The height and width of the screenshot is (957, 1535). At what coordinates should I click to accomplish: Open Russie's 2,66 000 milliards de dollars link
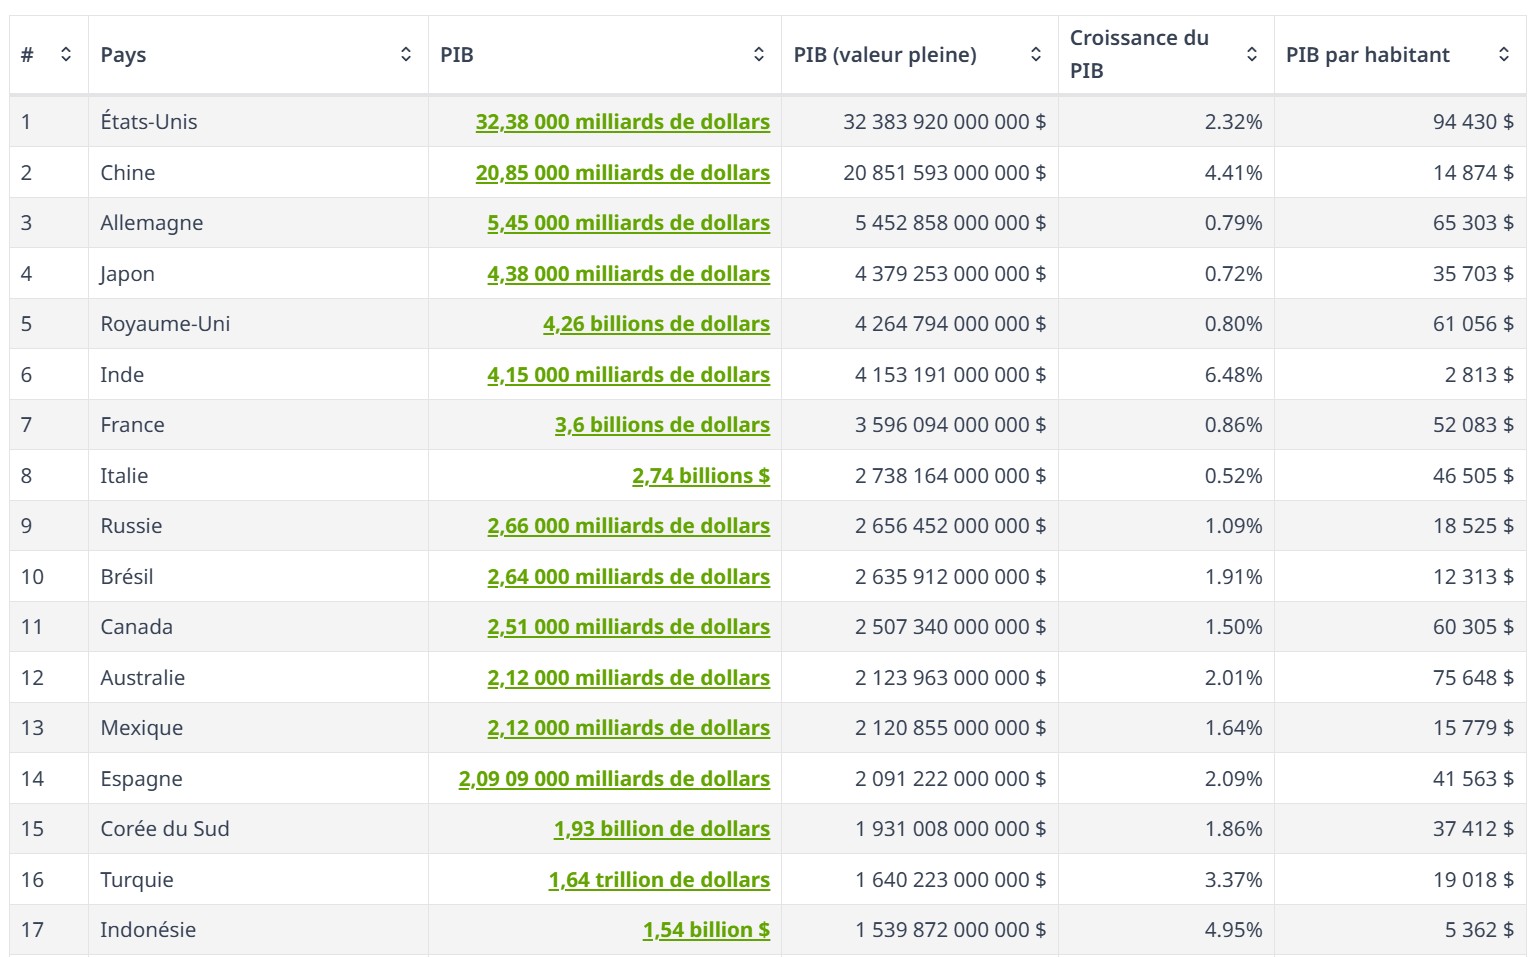click(629, 526)
